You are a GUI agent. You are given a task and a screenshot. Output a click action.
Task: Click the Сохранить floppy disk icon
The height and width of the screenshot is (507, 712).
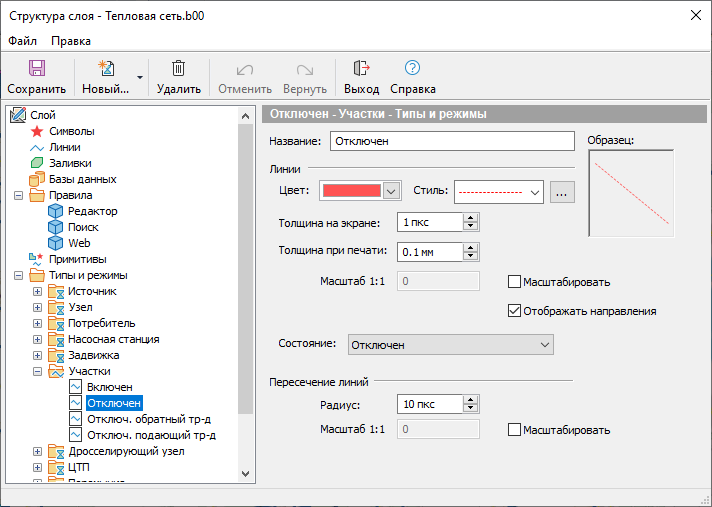click(36, 69)
